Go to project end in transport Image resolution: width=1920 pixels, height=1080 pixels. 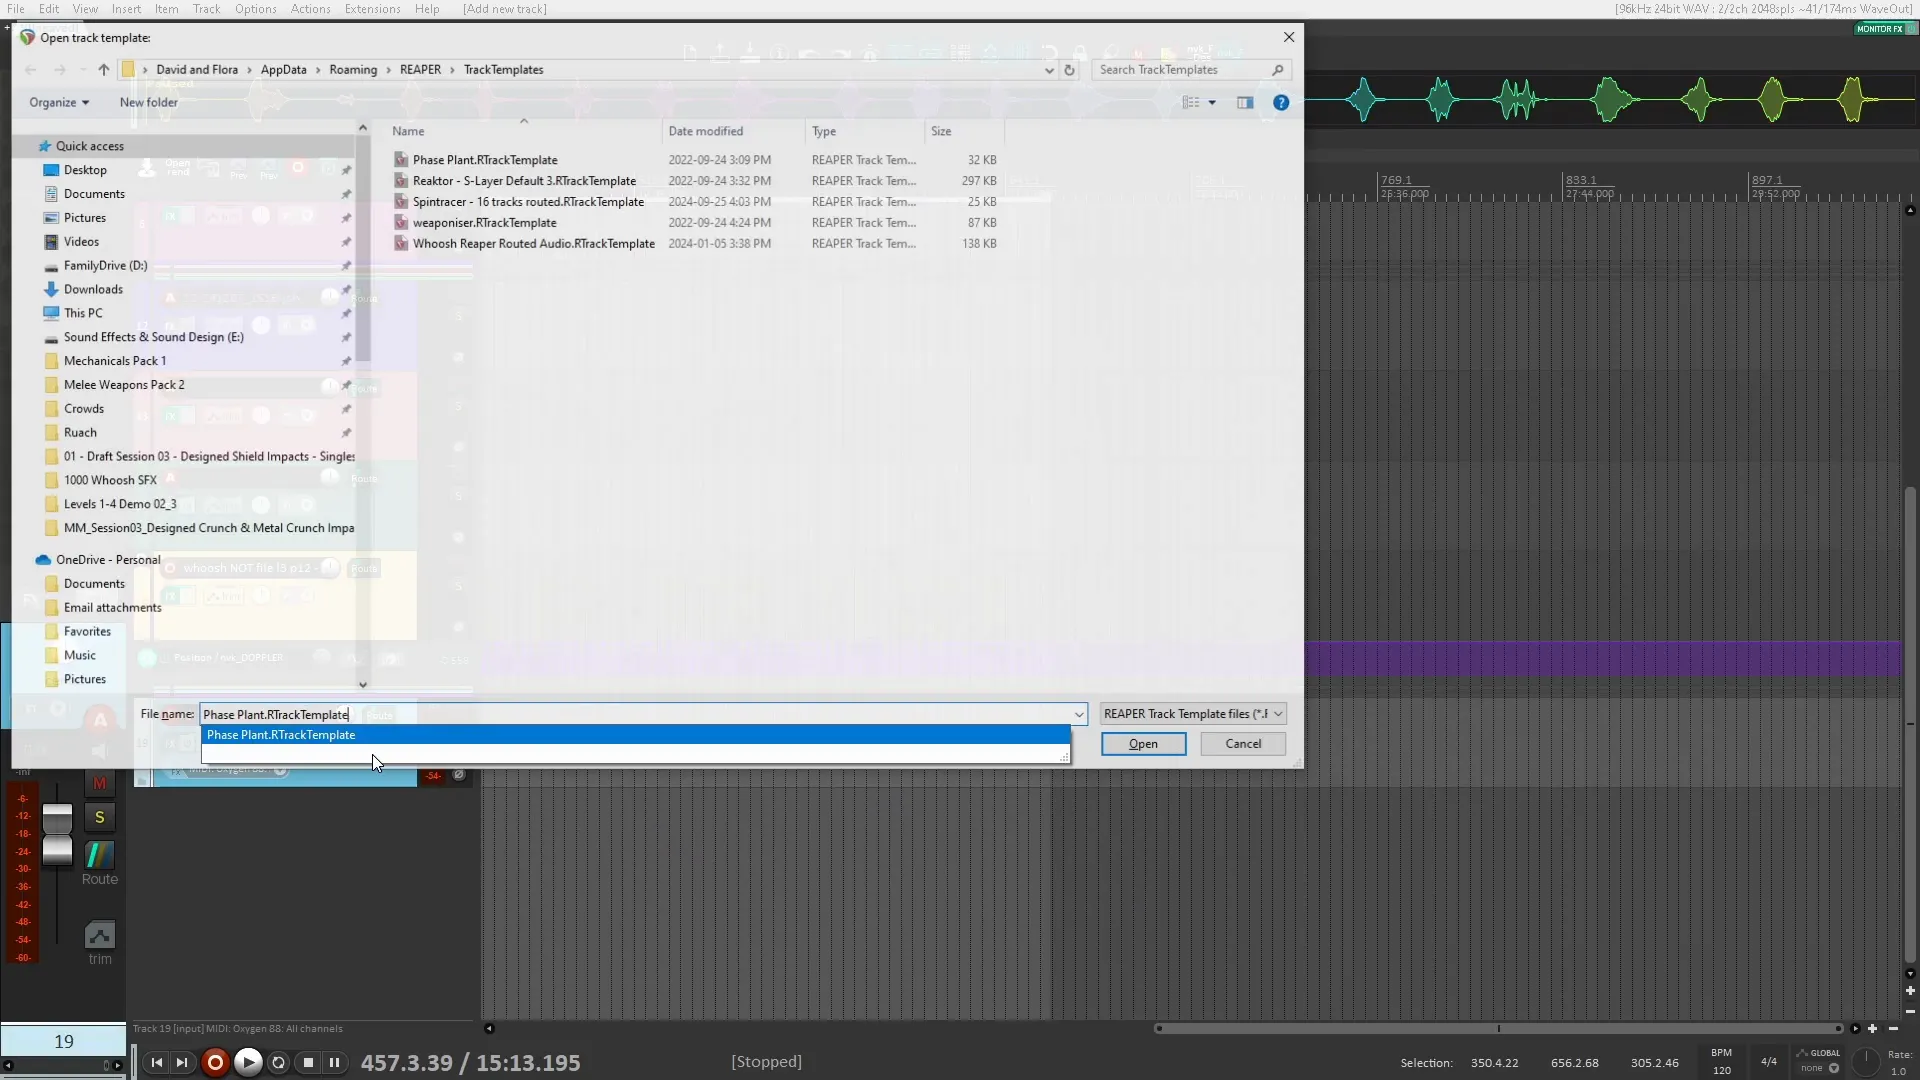tap(181, 1063)
